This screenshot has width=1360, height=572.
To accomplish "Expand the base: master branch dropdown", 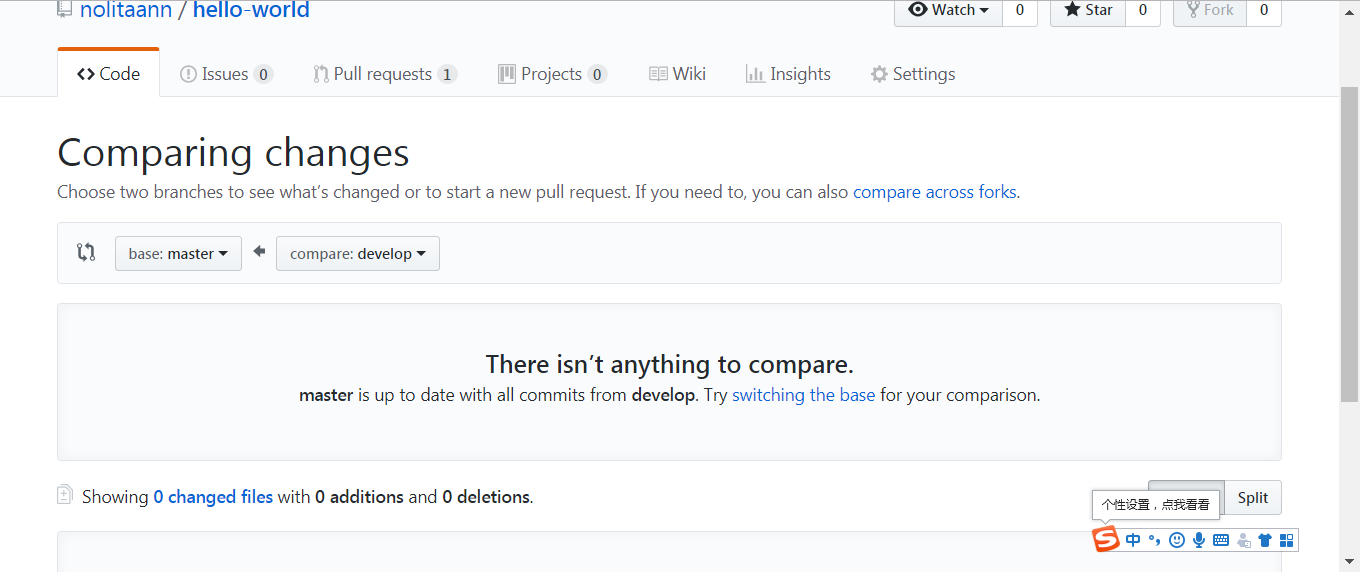I will click(178, 254).
